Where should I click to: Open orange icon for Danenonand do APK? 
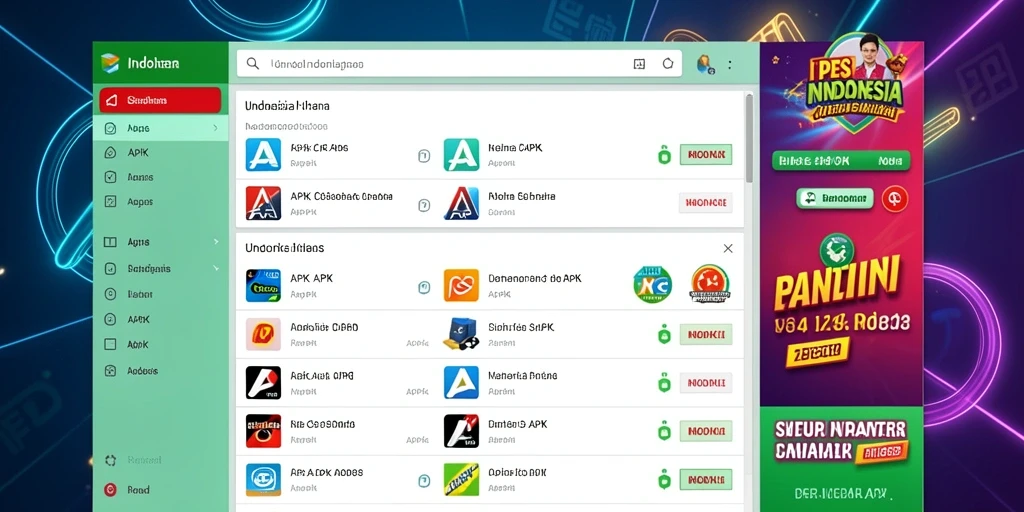[461, 285]
